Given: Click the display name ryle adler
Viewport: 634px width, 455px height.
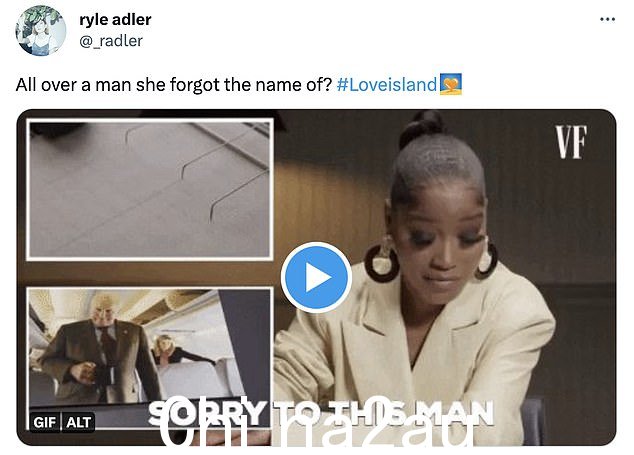Looking at the screenshot, I should pyautogui.click(x=115, y=19).
